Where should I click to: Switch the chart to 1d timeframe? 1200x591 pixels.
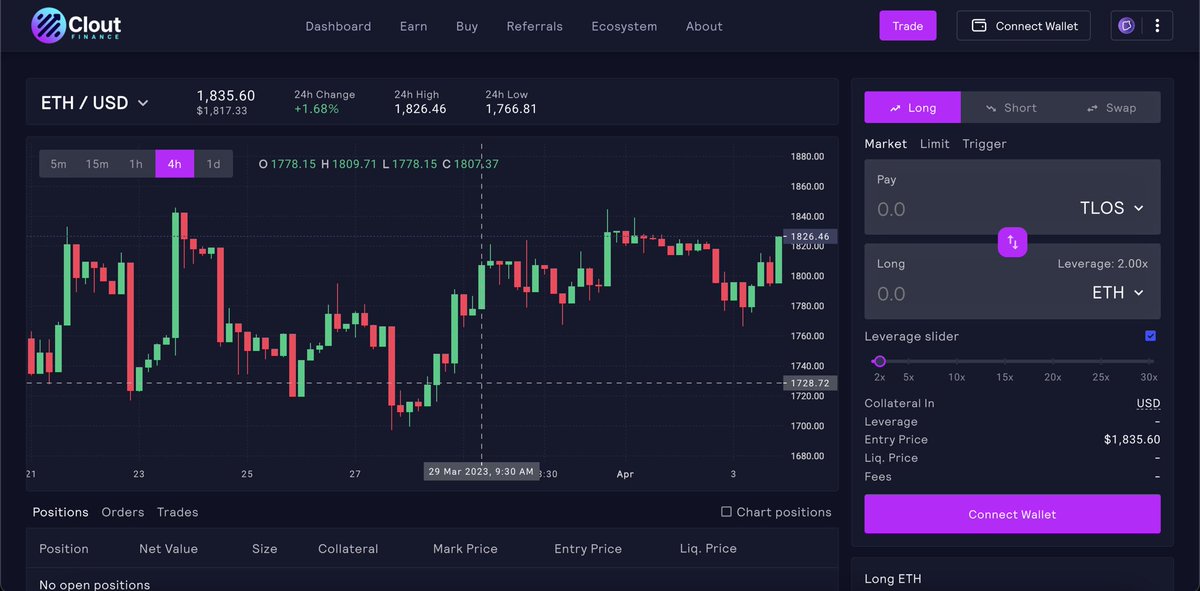point(212,163)
